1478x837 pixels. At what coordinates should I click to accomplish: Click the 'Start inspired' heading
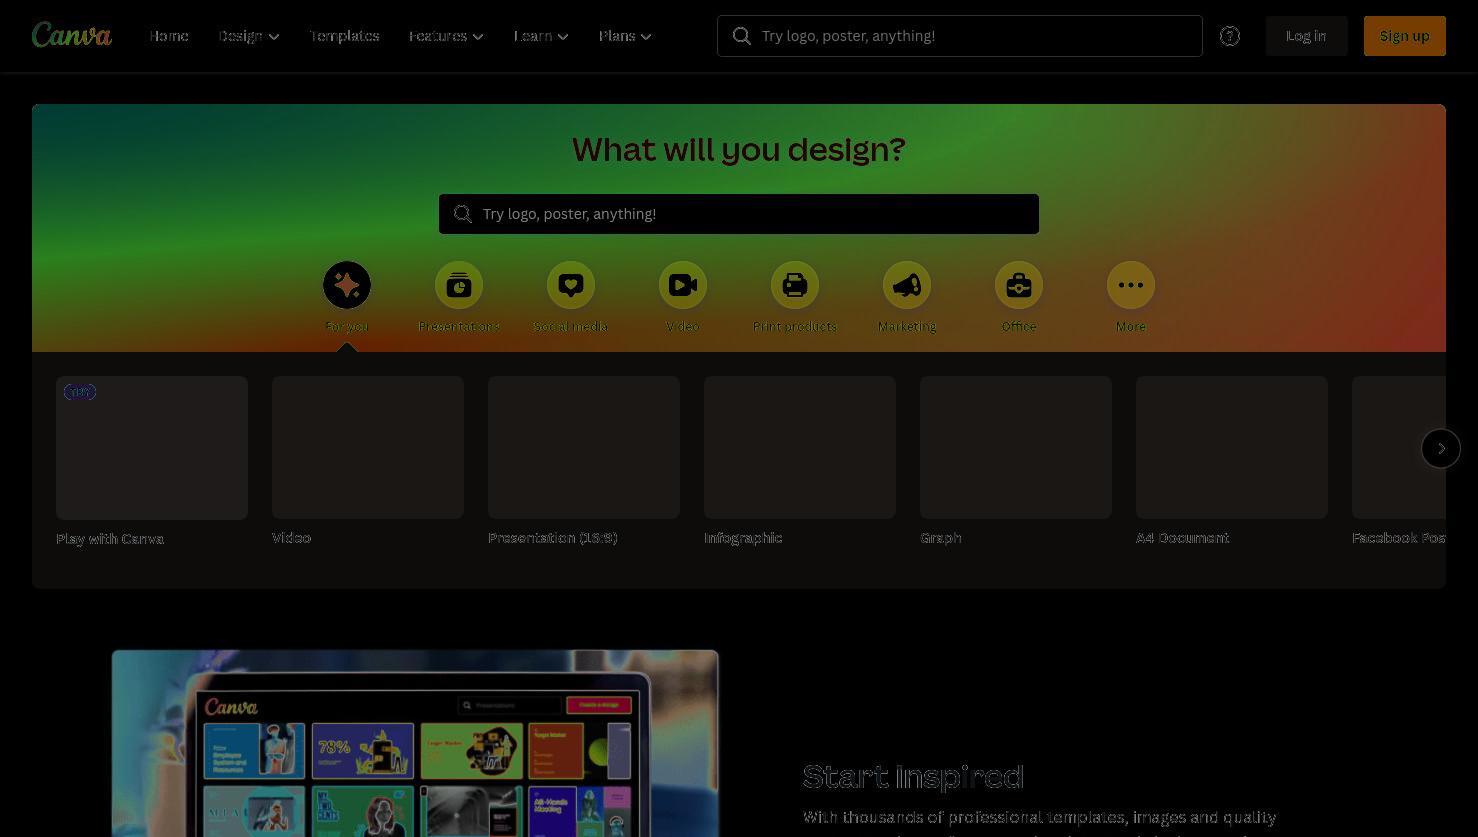tap(913, 777)
